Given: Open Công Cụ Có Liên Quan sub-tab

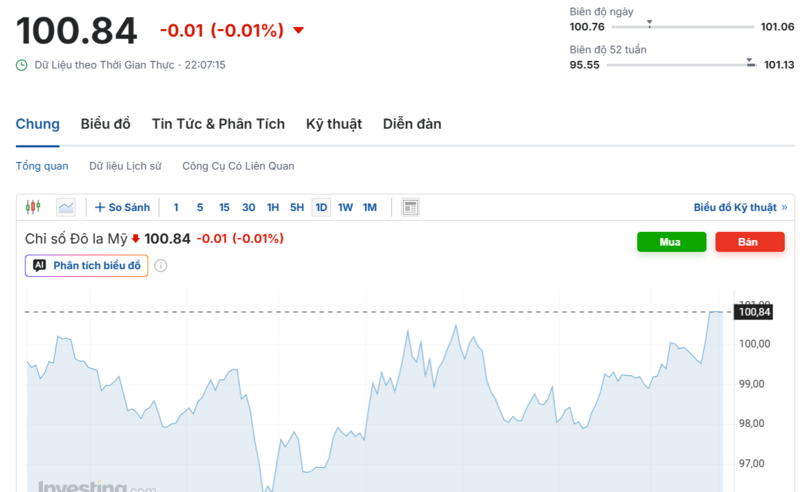Looking at the screenshot, I should click(x=238, y=166).
